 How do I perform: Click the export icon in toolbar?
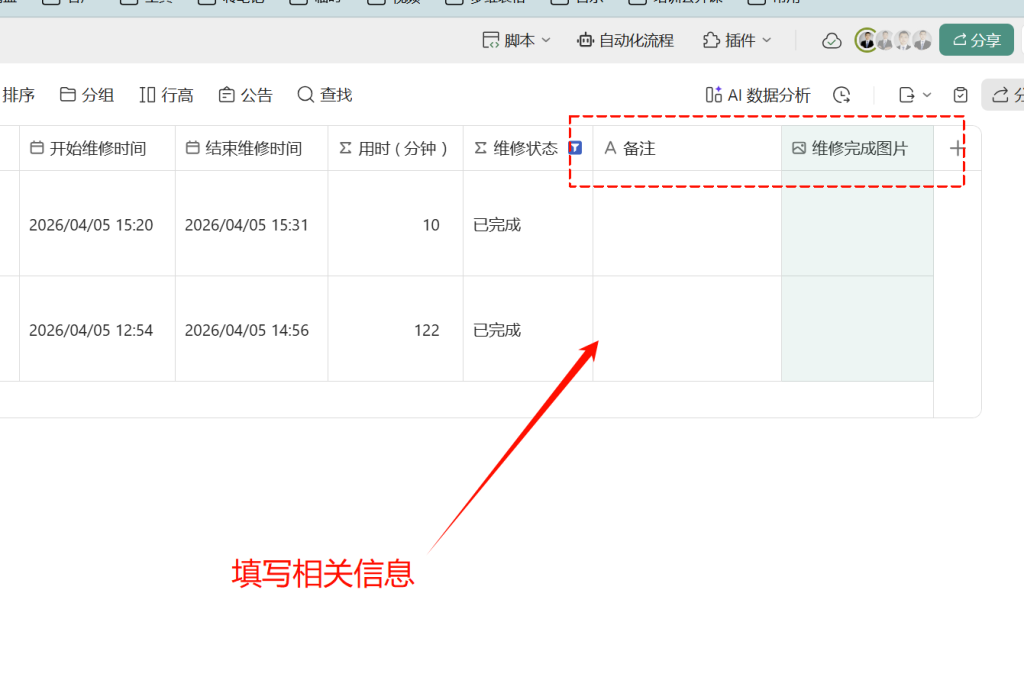[x=906, y=95]
